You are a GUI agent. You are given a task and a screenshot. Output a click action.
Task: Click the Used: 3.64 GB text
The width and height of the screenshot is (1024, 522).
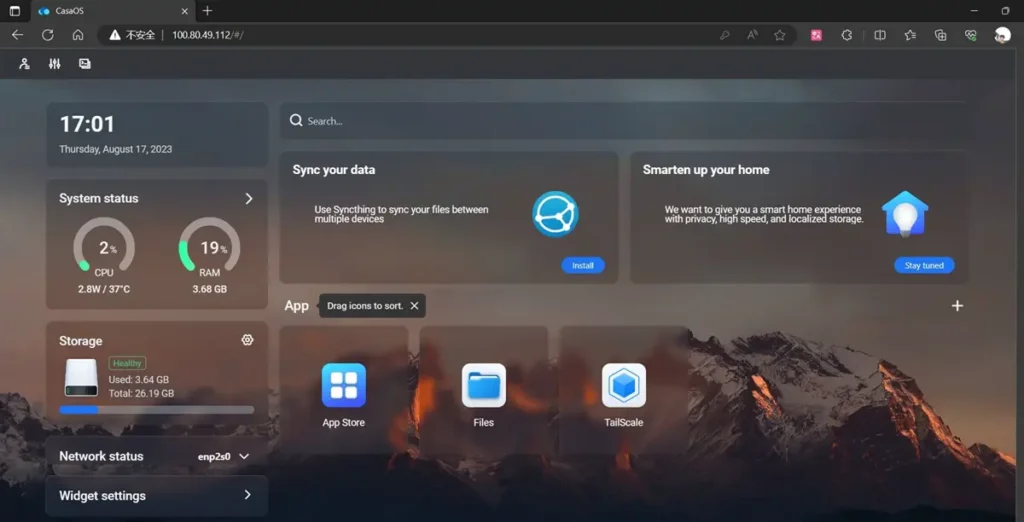(x=138, y=380)
